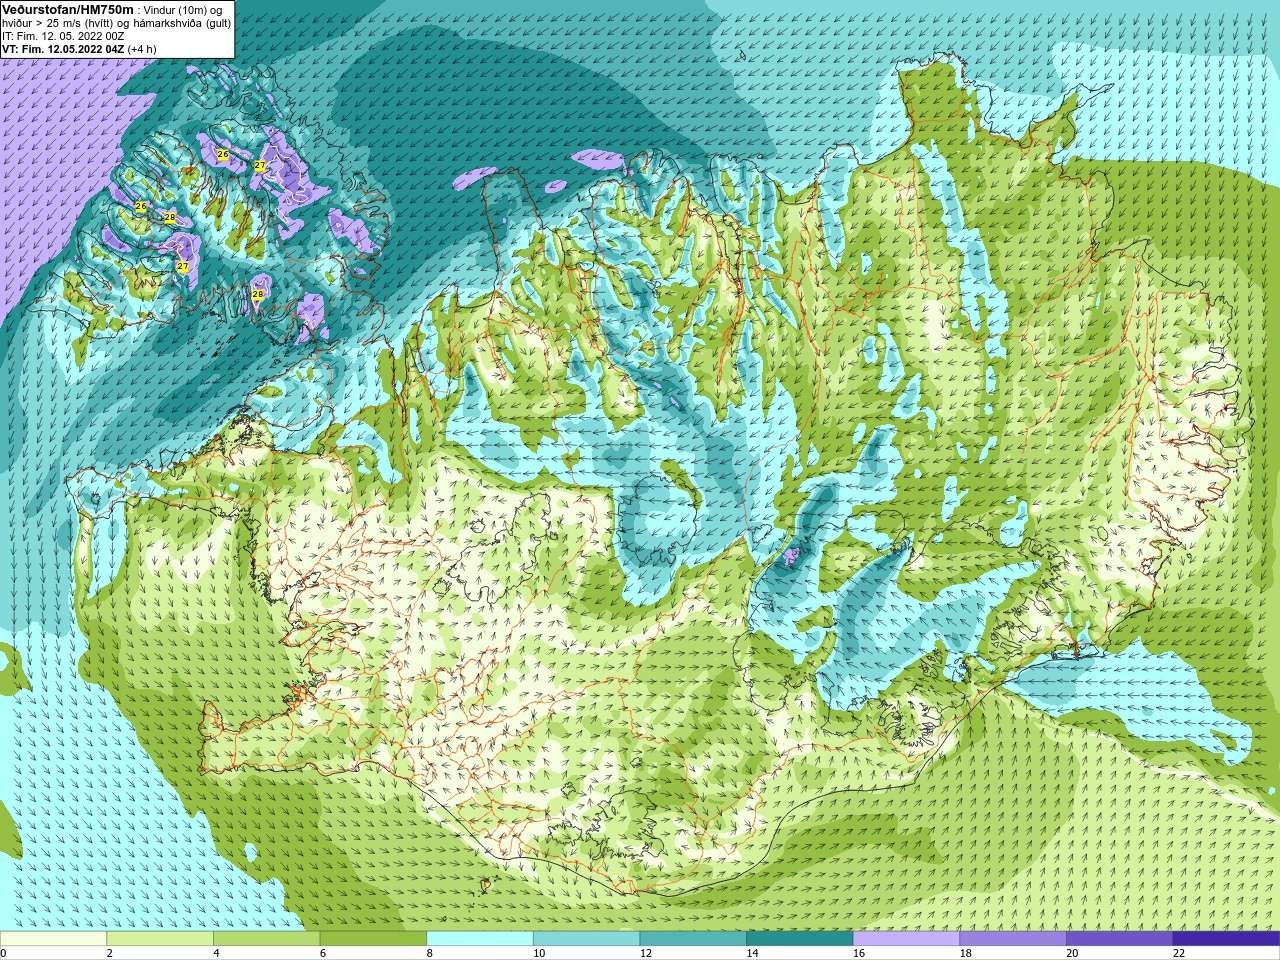Click the legend scale number 4

coord(216,953)
